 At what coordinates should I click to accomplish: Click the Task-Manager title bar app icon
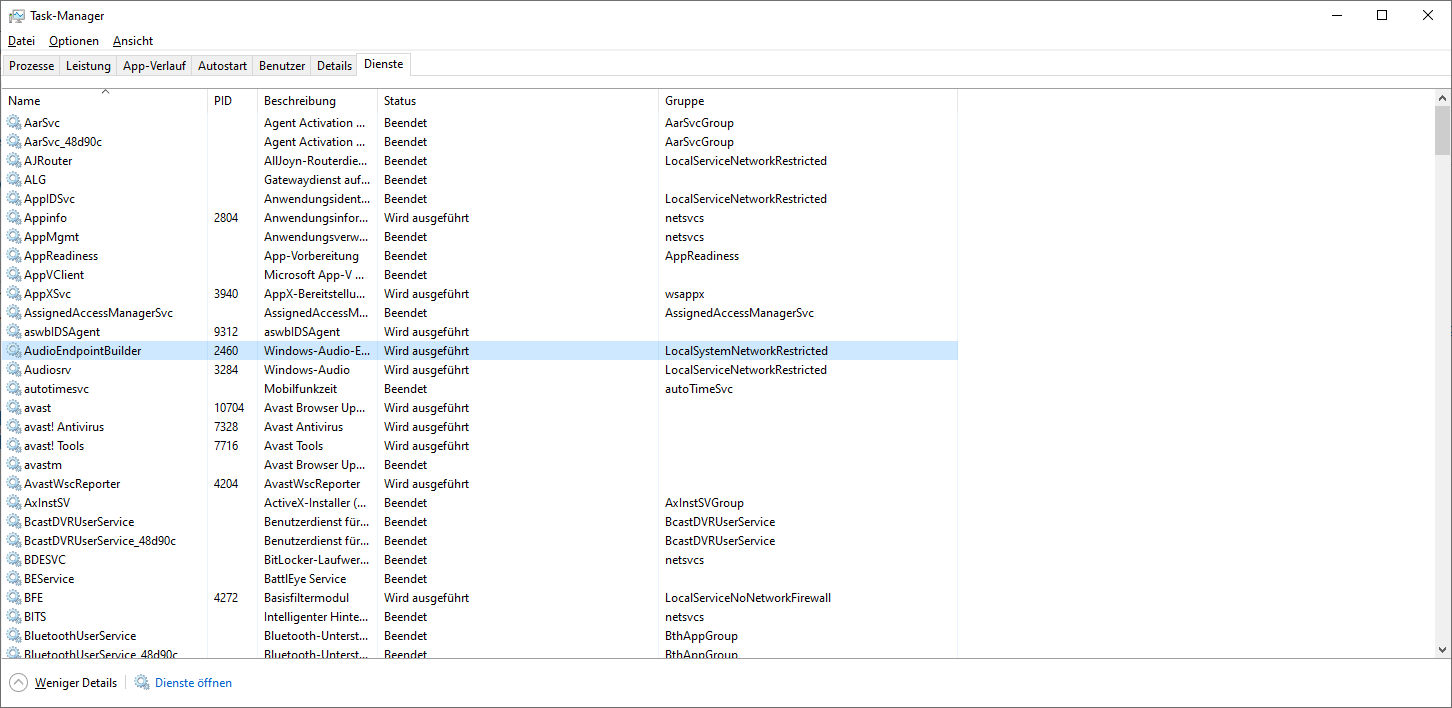pyautogui.click(x=17, y=16)
